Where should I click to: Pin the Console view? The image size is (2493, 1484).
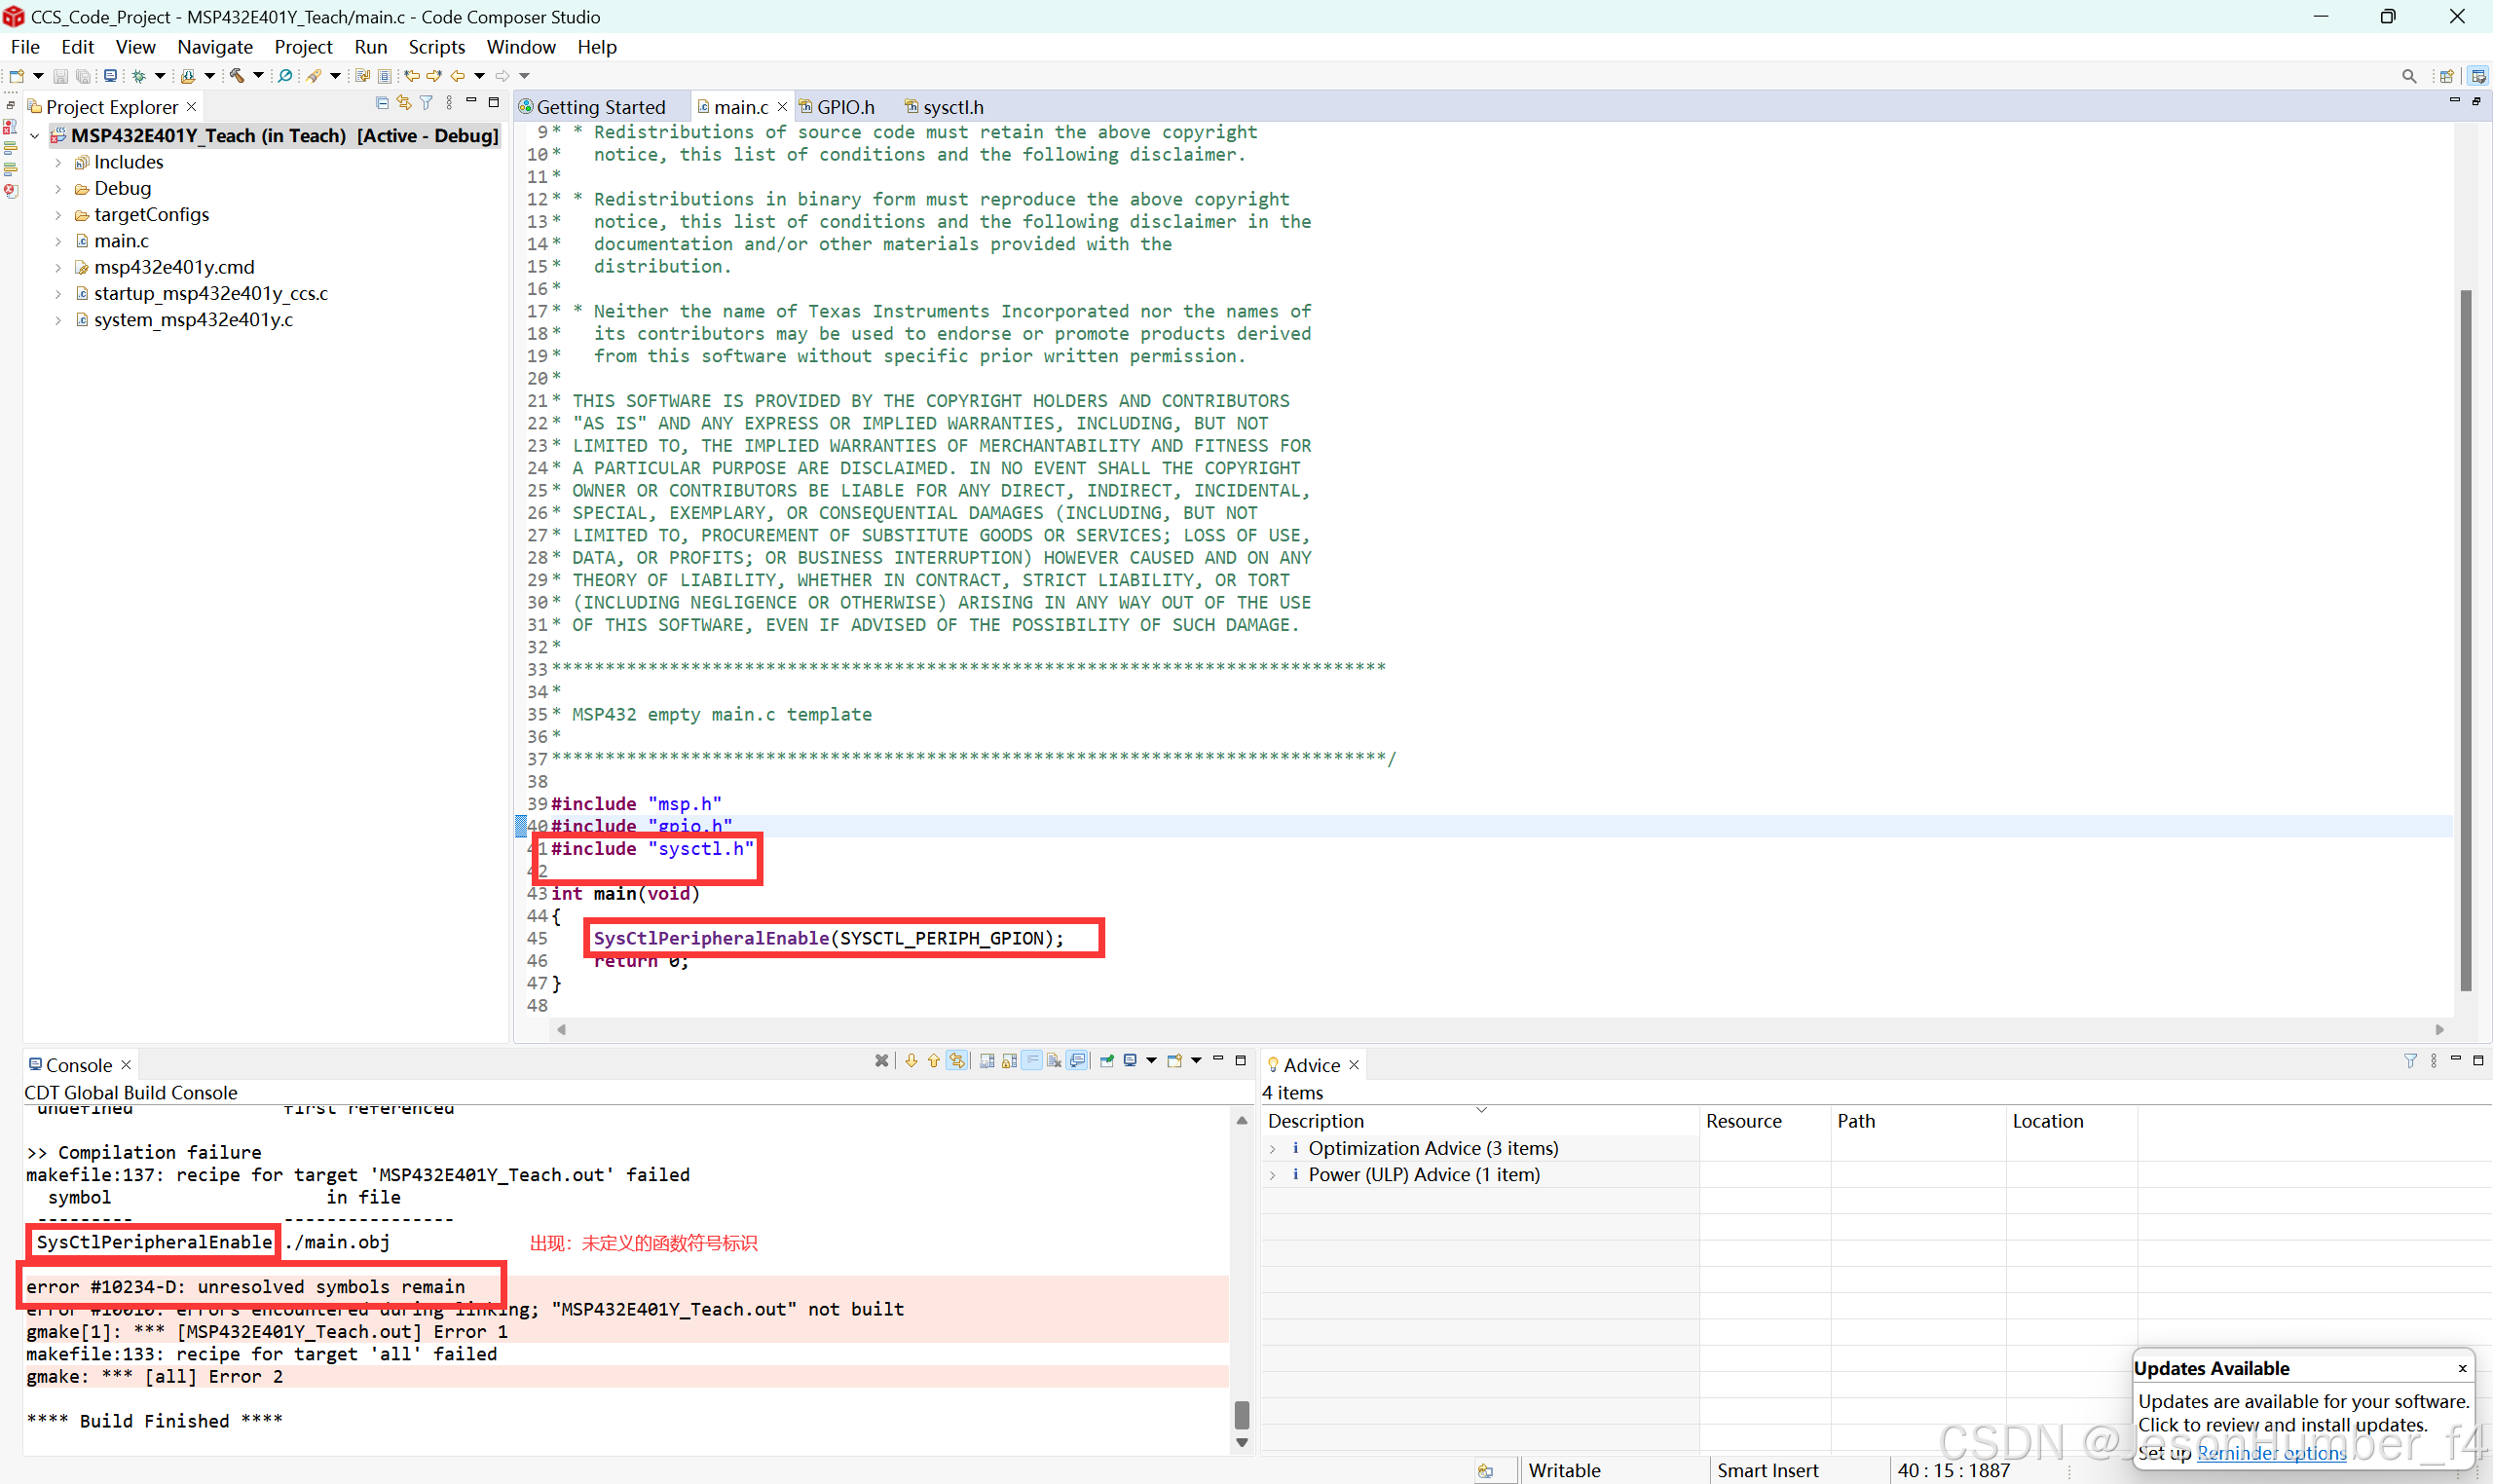pos(1108,1060)
